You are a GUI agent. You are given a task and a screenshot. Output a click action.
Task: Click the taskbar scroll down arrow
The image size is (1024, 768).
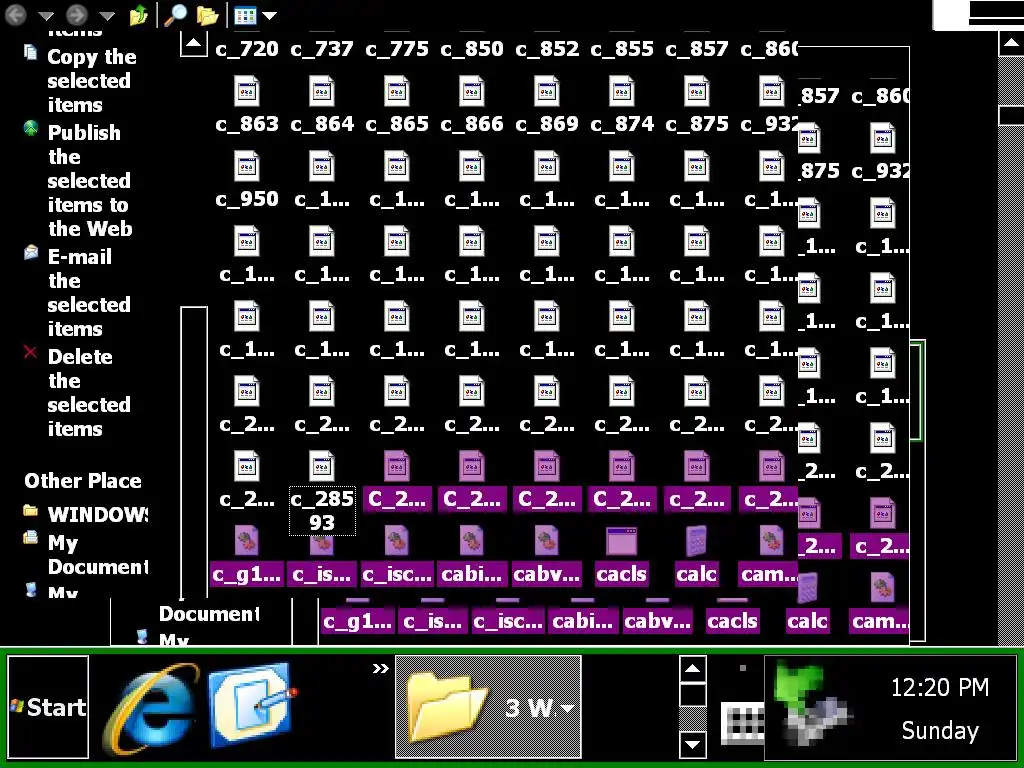(x=692, y=744)
